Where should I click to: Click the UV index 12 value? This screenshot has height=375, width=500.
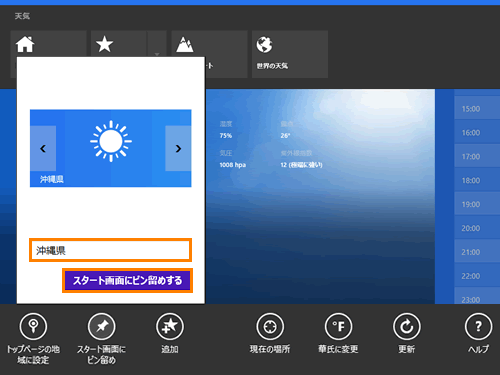pyautogui.click(x=301, y=165)
